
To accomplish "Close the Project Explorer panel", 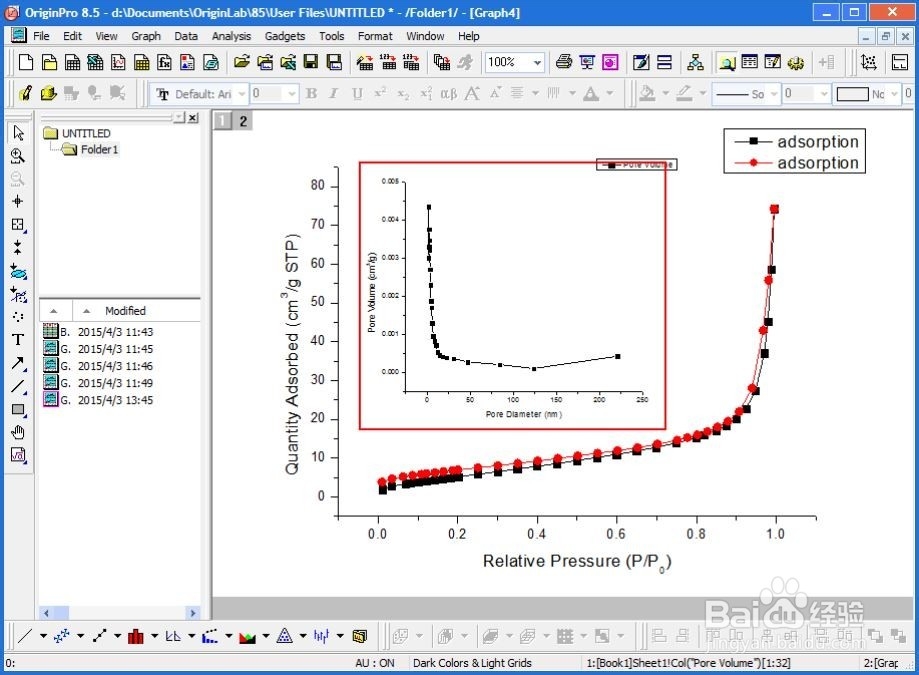I will [x=193, y=118].
